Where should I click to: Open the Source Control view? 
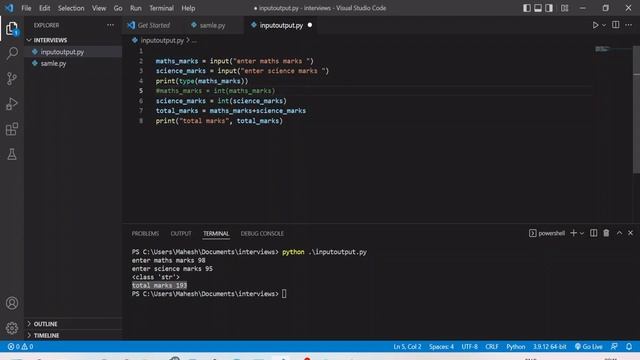[12, 78]
